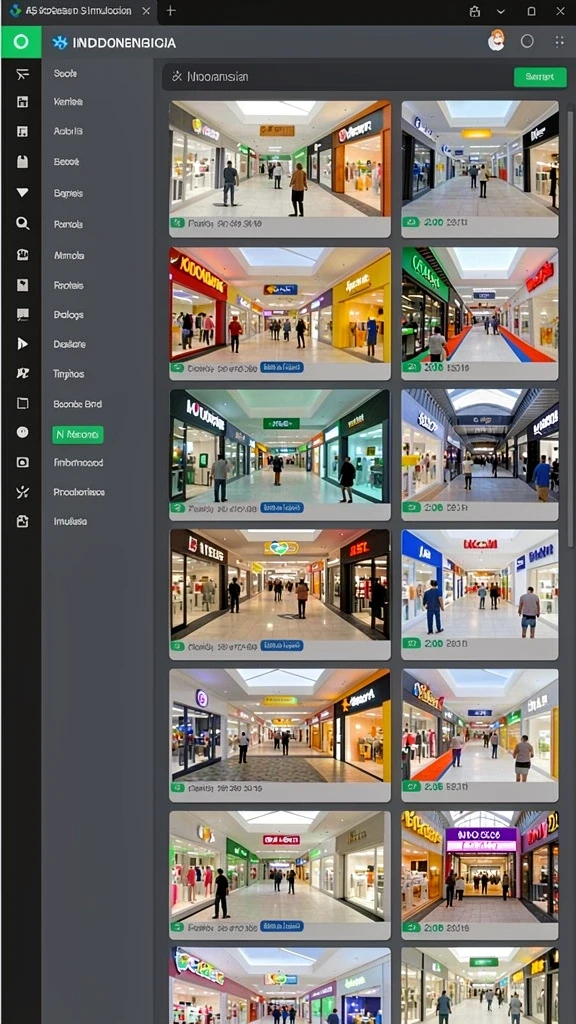Click the blue snowflake app logo
This screenshot has height=1024, width=576.
pos(60,43)
